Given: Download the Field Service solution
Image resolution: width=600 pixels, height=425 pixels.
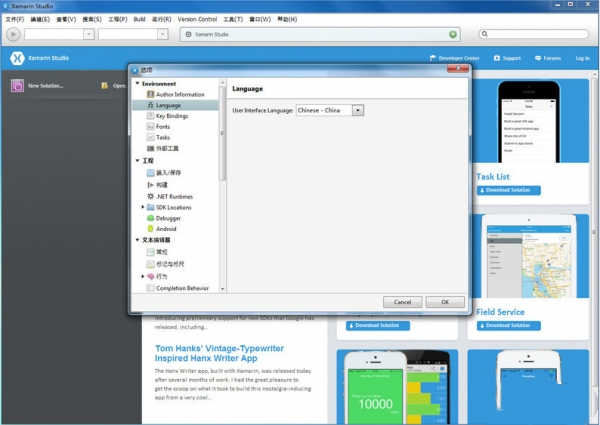Looking at the screenshot, I should click(509, 326).
